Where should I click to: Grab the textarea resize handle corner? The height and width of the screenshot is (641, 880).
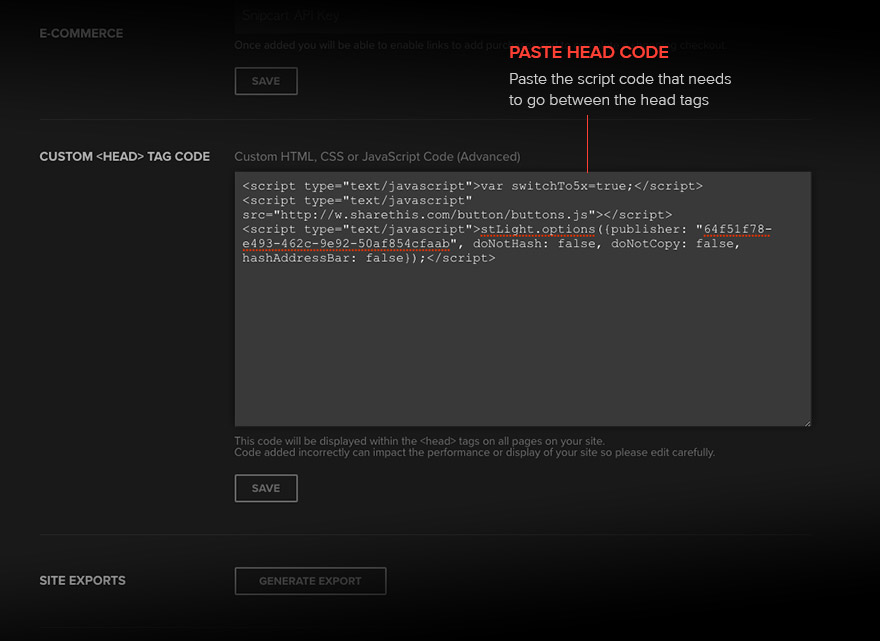click(806, 422)
